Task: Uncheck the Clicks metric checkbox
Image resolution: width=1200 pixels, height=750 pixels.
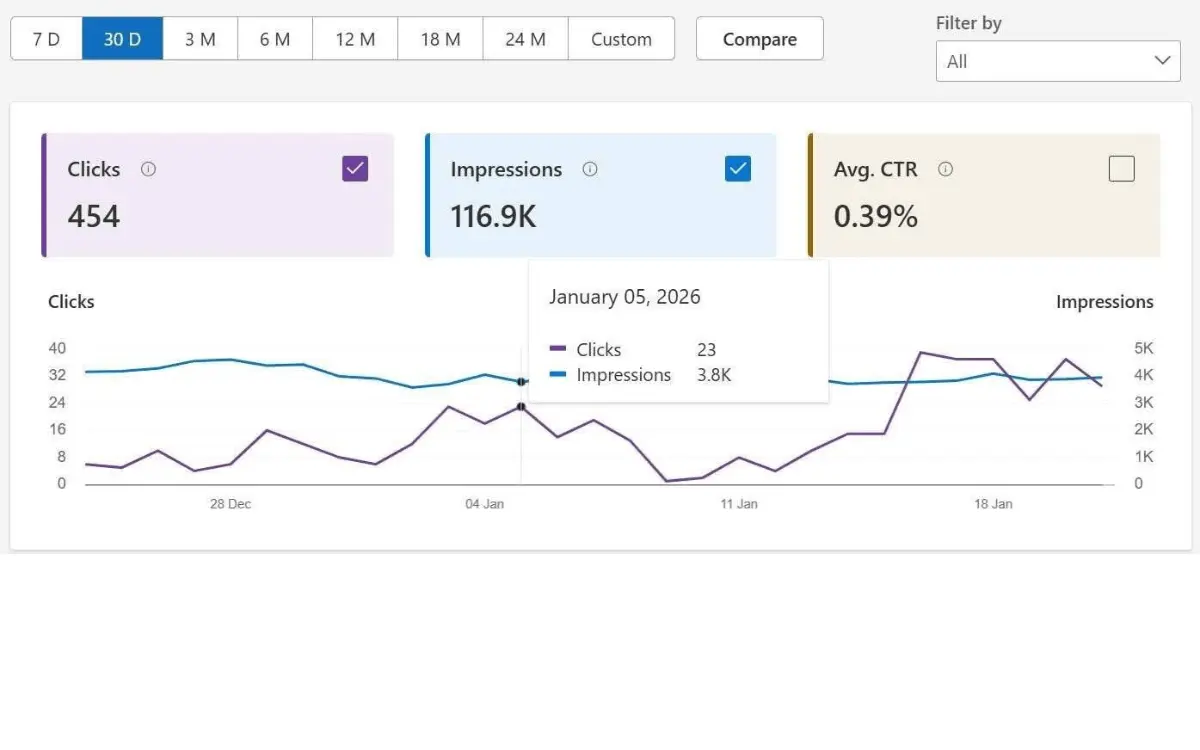Action: click(x=355, y=168)
